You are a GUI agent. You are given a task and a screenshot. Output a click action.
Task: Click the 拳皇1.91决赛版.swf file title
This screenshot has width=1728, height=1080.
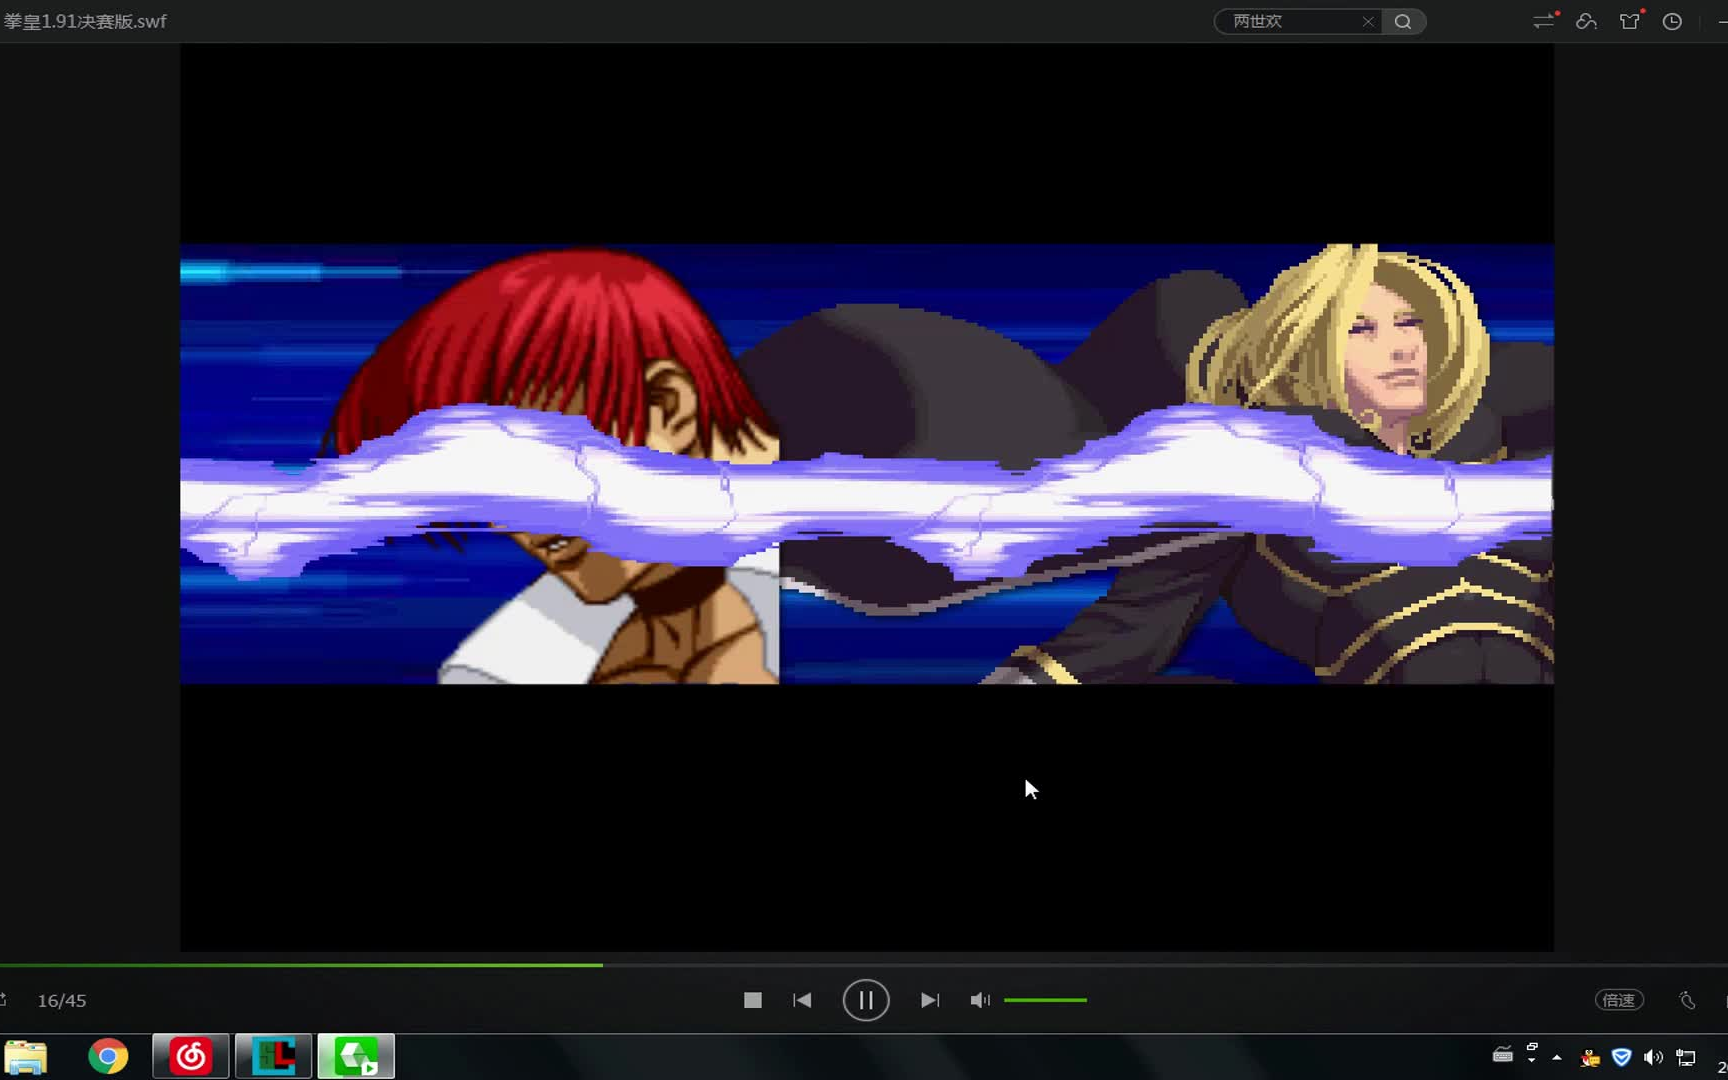coord(85,21)
